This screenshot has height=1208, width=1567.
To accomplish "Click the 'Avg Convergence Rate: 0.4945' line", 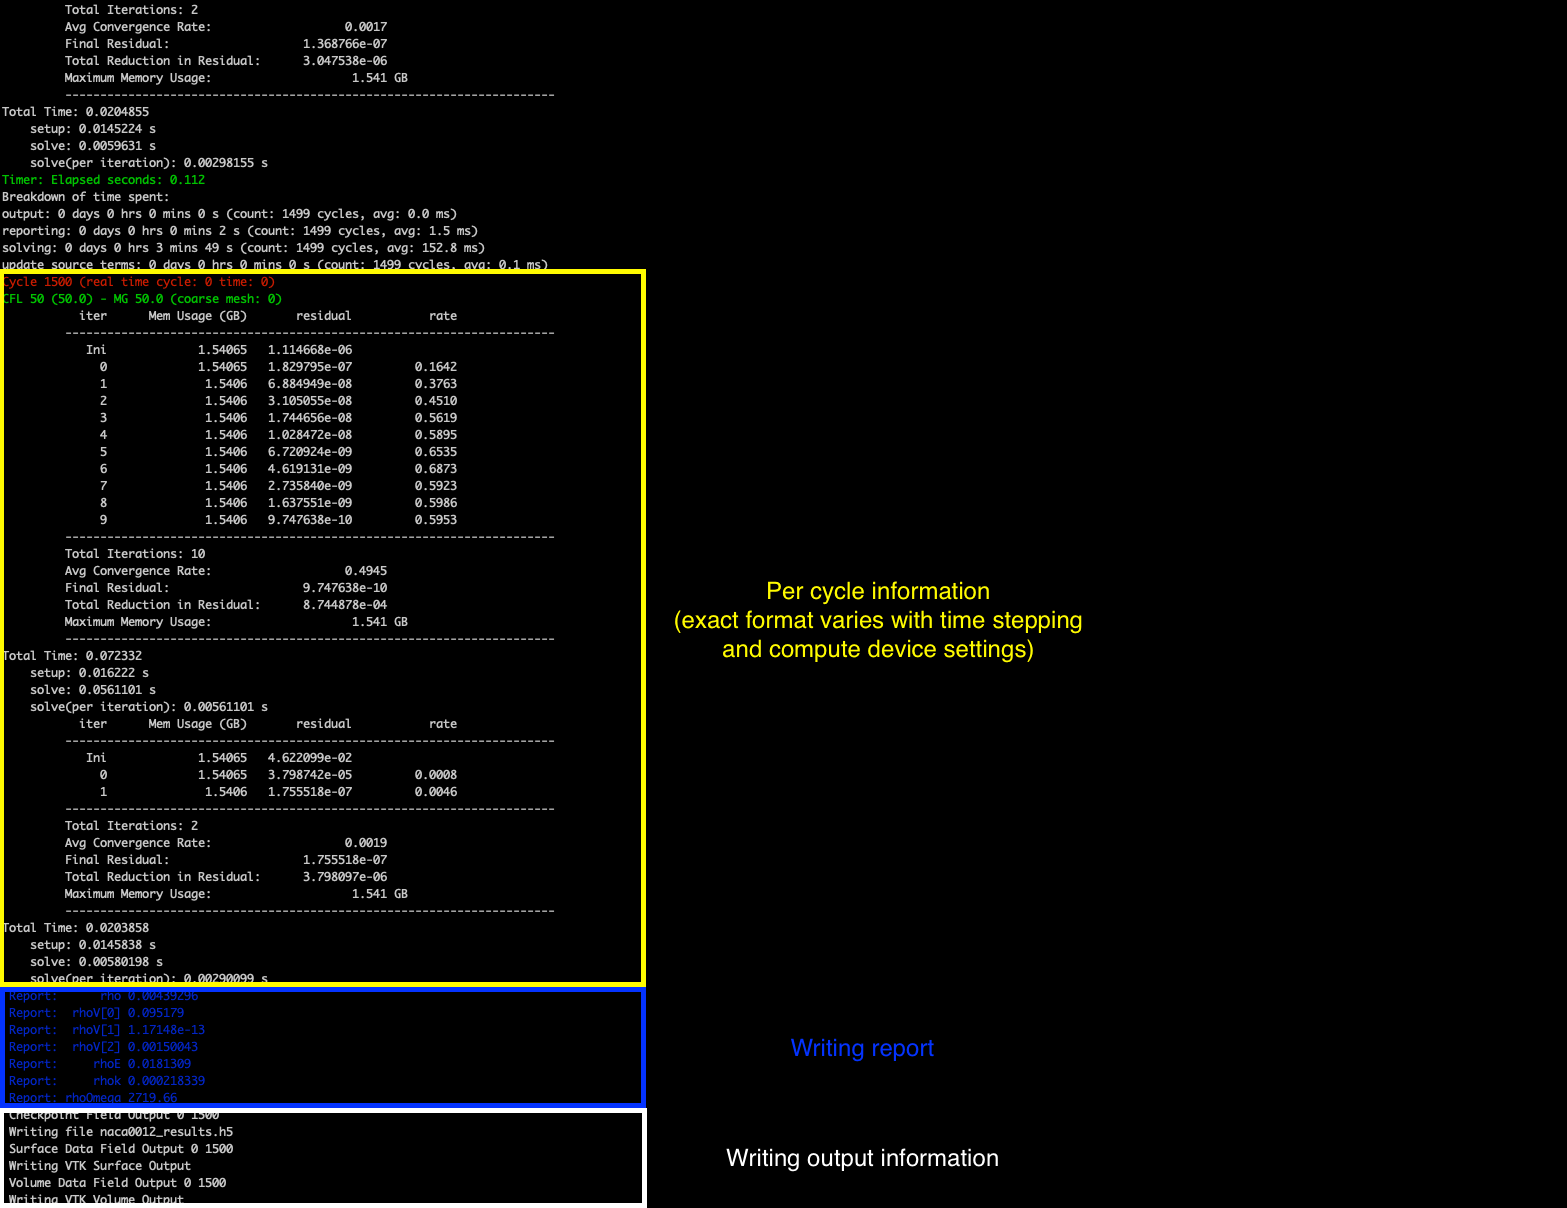I will (225, 571).
